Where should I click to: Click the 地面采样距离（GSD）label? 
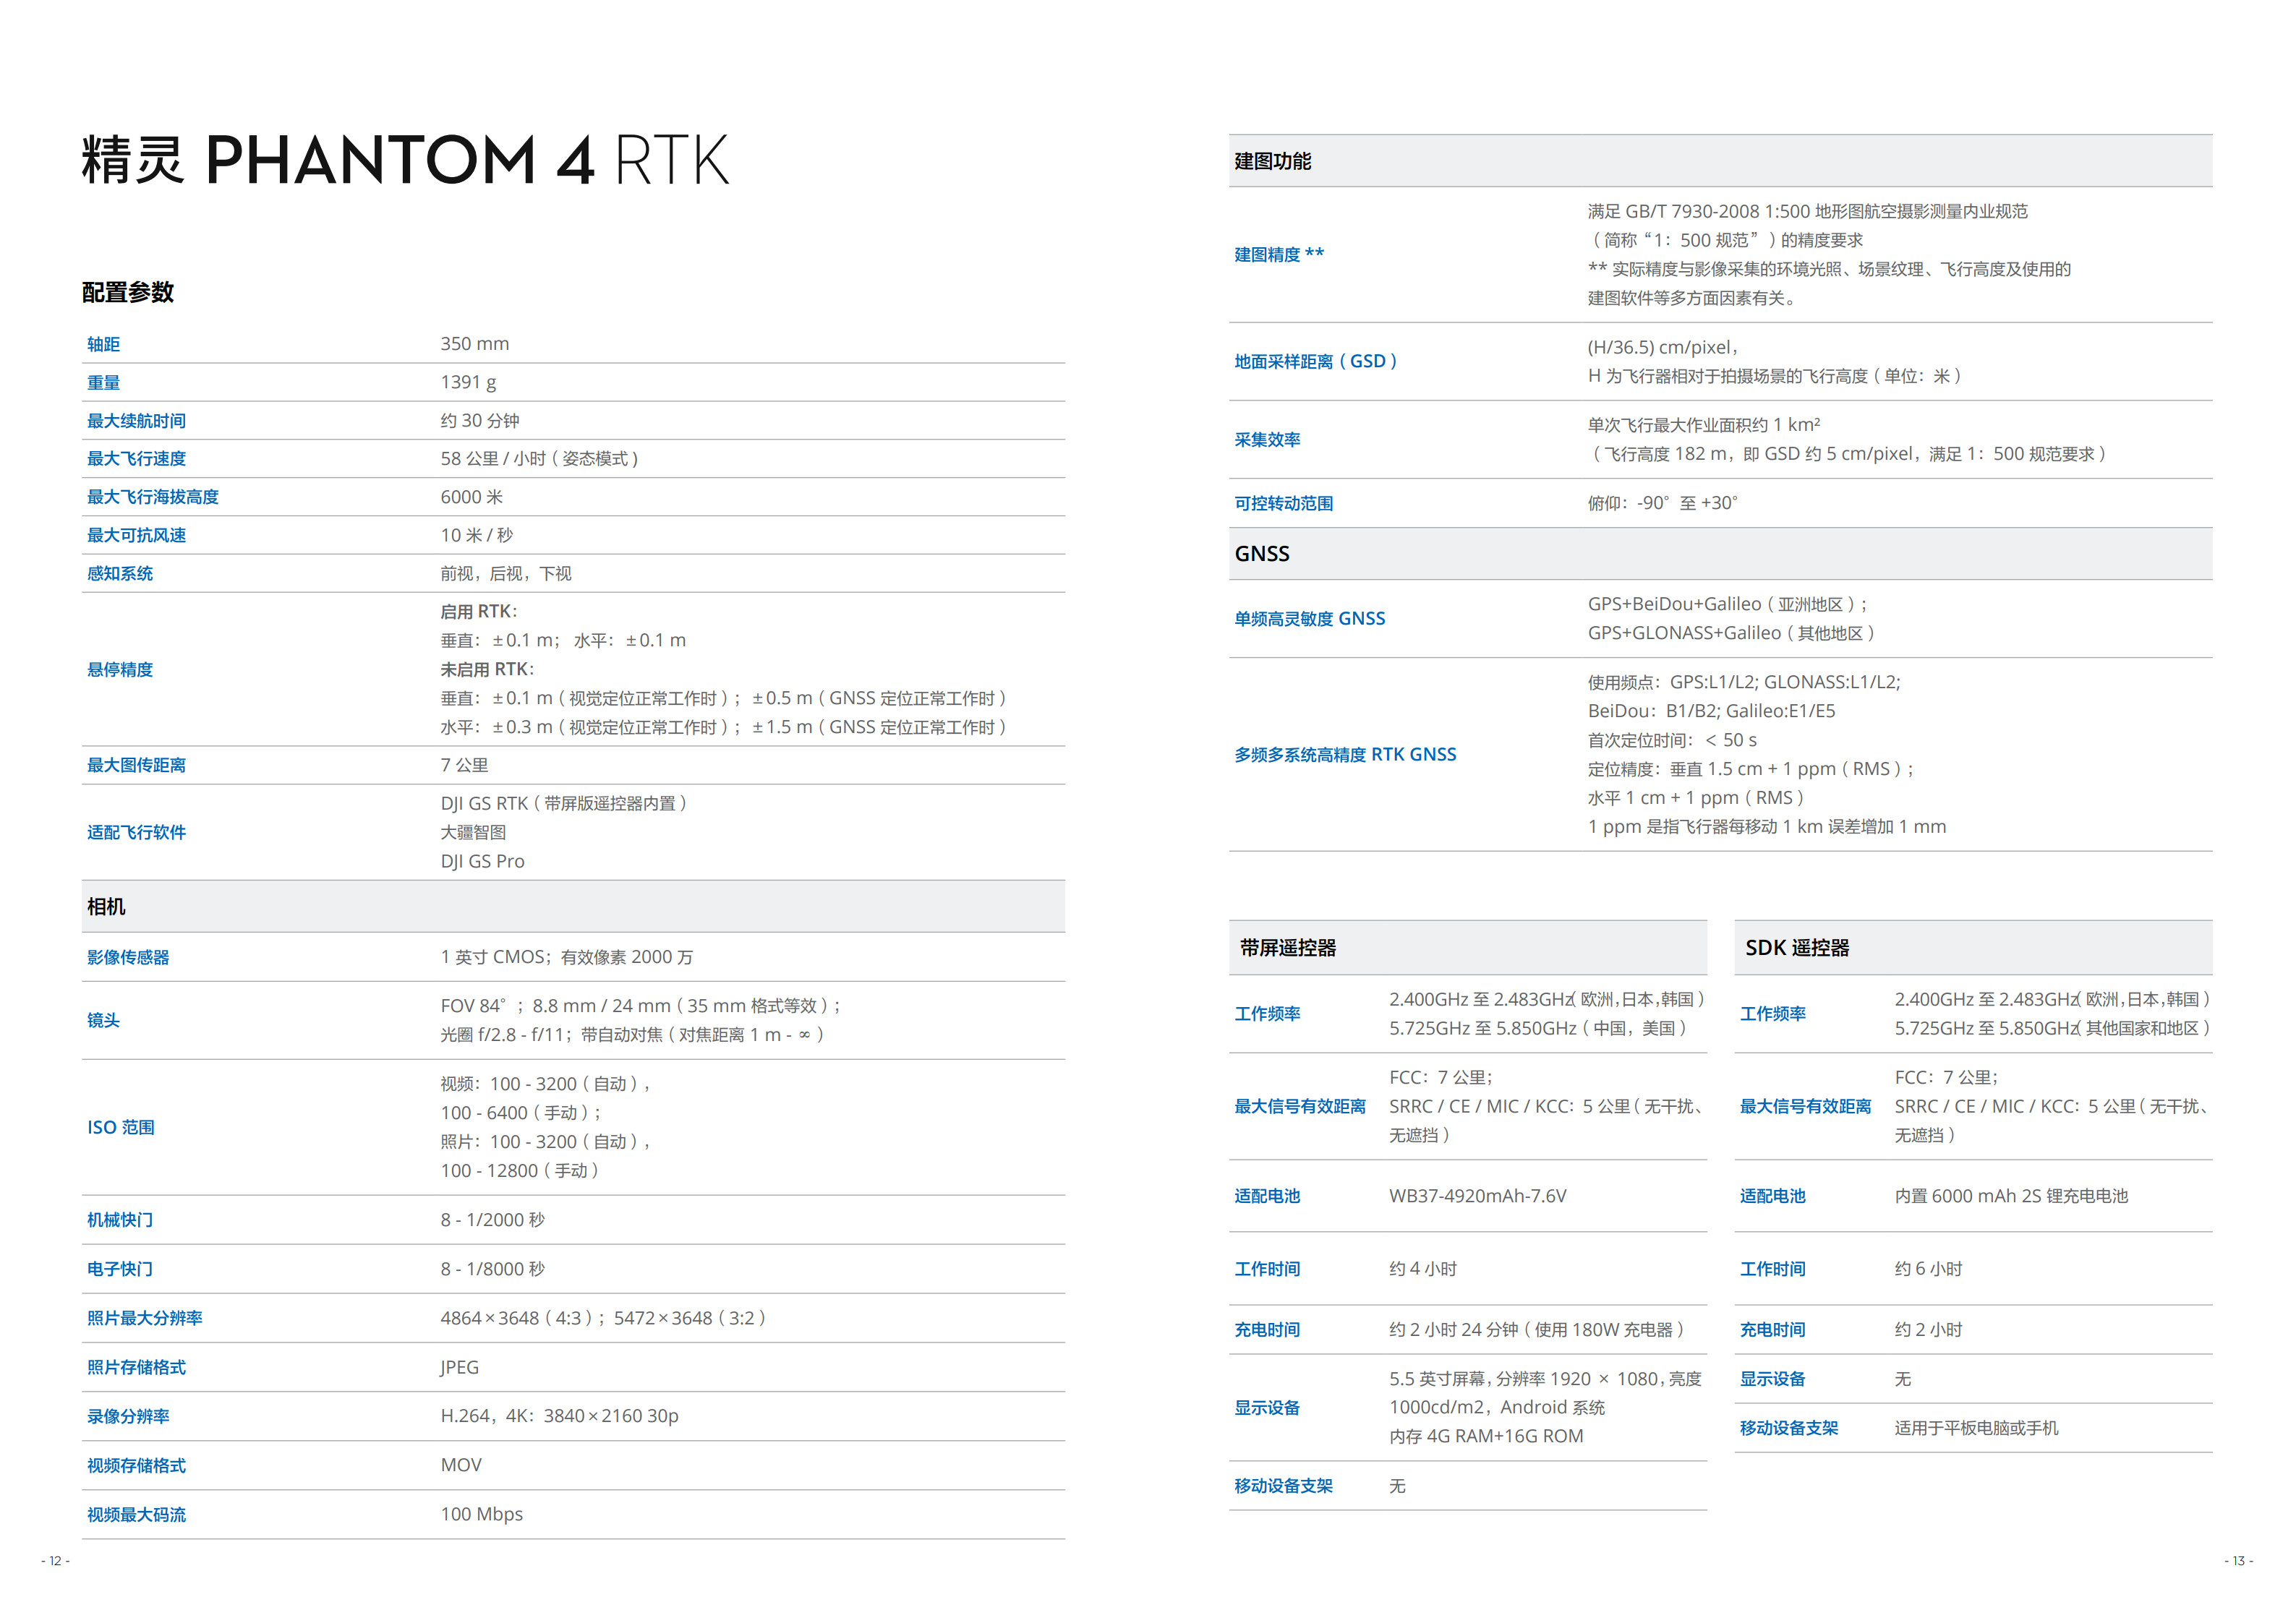tap(1316, 362)
